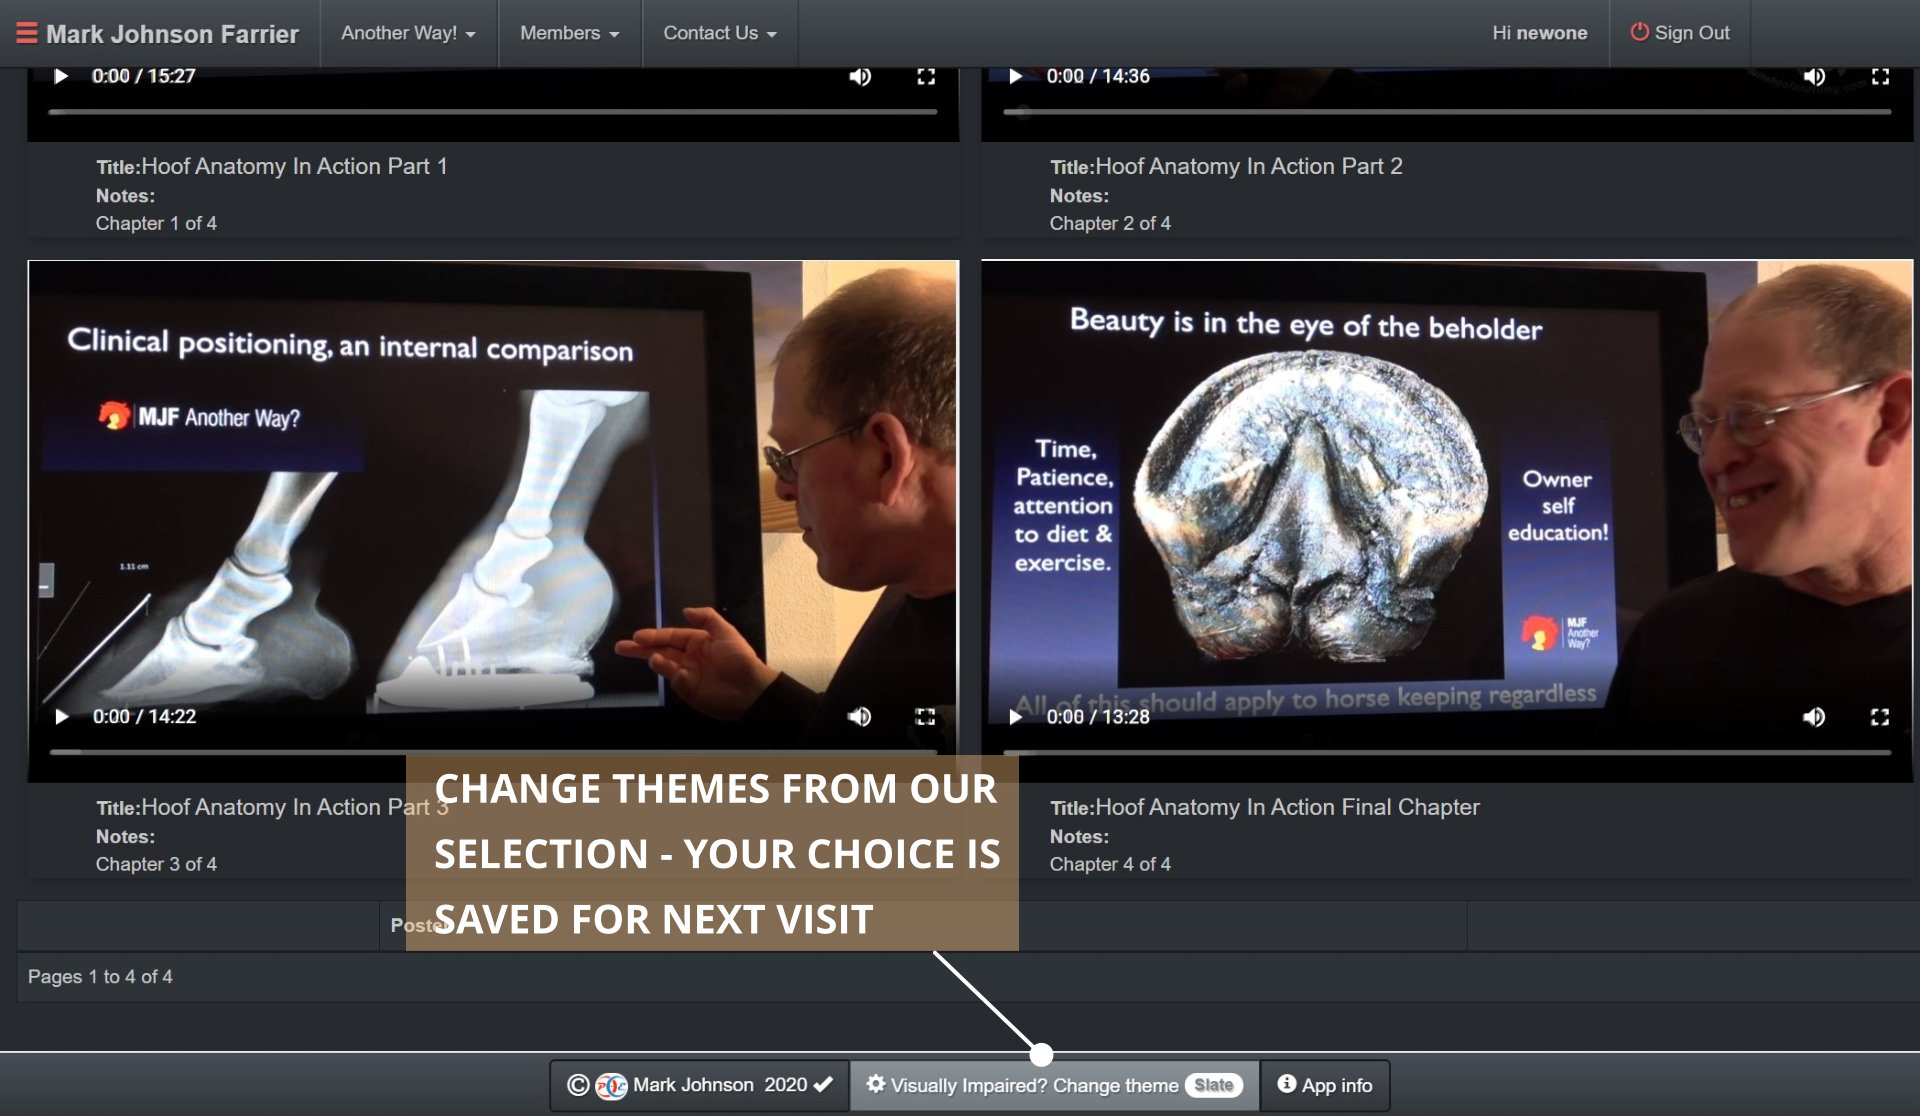Click Mark Johnson 2020 copyright item
The width and height of the screenshot is (1920, 1116).
(700, 1085)
